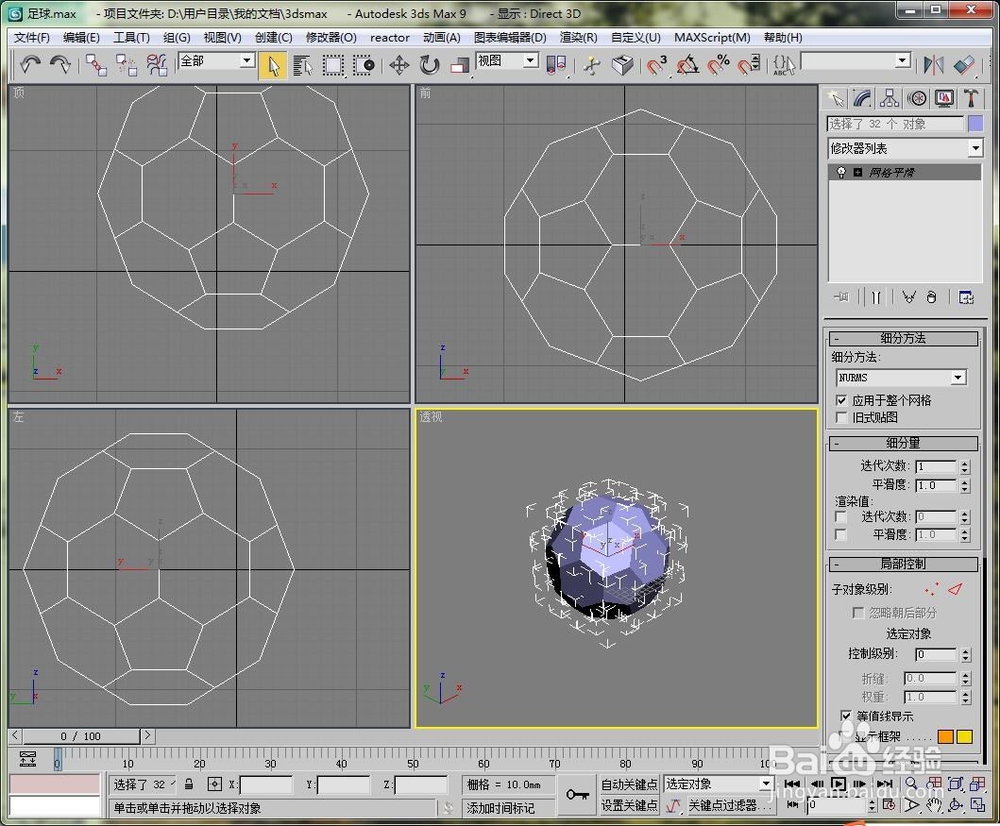The image size is (1000, 826).
Task: Activate the Select Object arrow tool
Action: point(274,66)
